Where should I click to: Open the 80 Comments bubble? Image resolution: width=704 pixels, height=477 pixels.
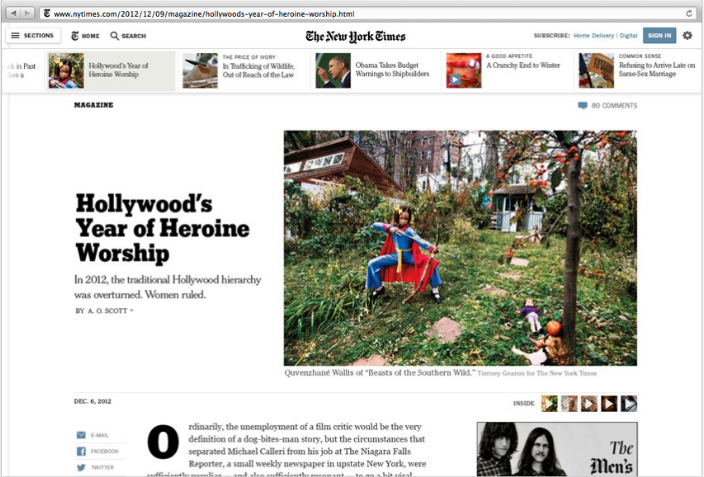582,106
